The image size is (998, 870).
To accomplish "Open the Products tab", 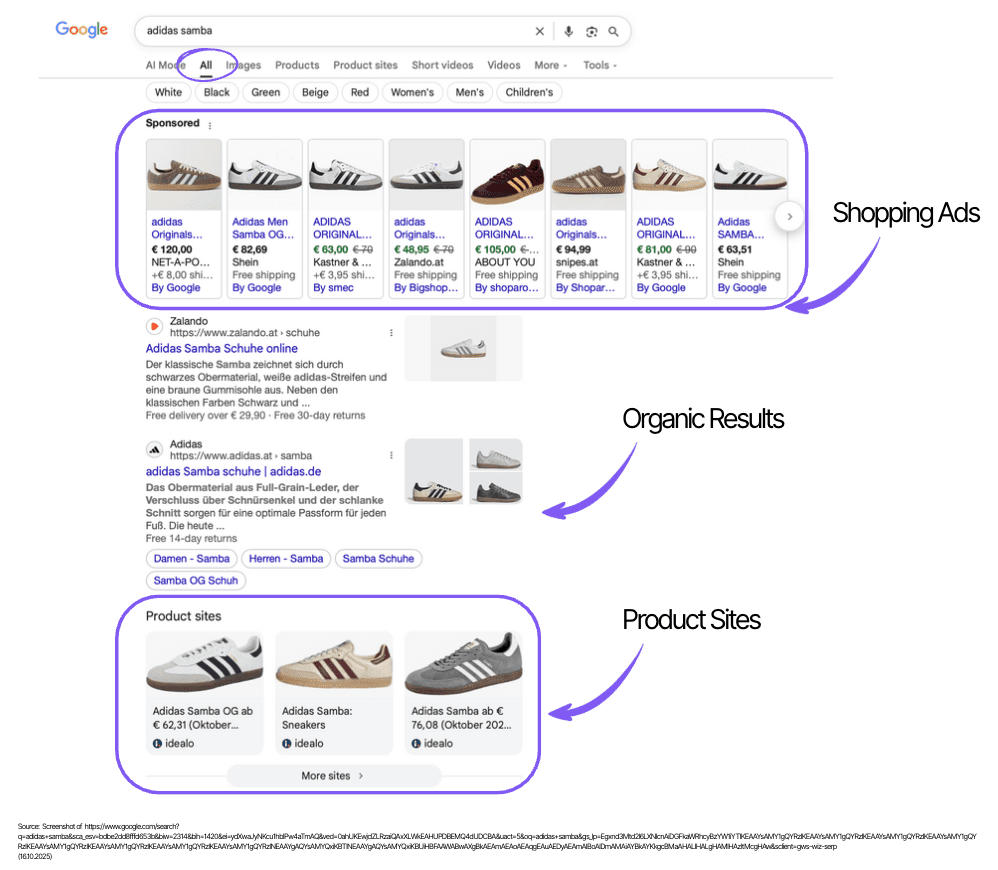I will pos(297,65).
